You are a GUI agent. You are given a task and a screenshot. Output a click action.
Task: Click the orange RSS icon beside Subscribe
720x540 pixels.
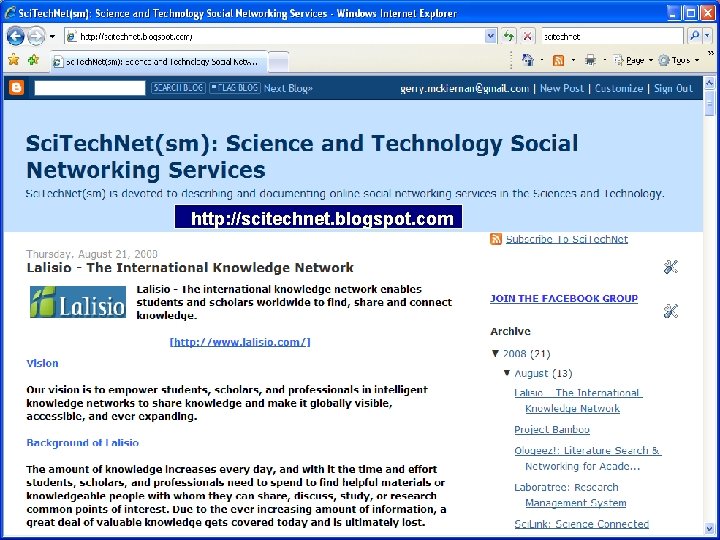pos(495,239)
